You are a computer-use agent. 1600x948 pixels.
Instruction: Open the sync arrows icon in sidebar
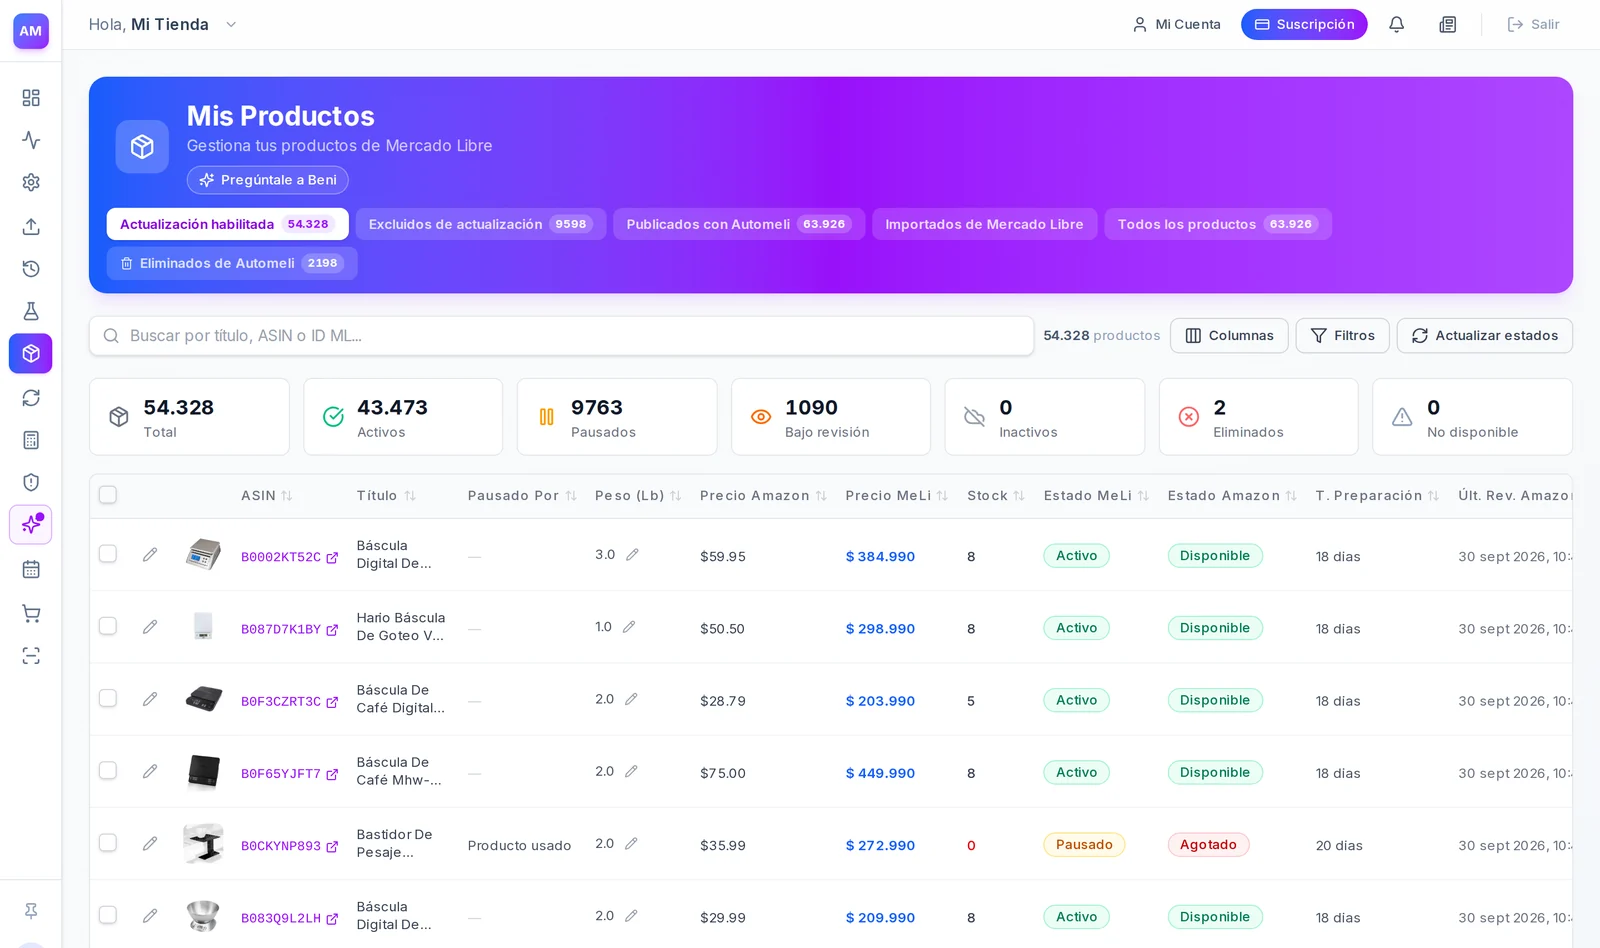pyautogui.click(x=31, y=398)
